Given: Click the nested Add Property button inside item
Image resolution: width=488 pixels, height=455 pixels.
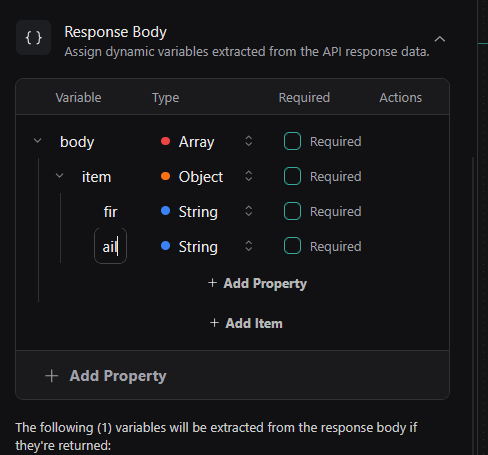Looking at the screenshot, I should click(x=257, y=283).
